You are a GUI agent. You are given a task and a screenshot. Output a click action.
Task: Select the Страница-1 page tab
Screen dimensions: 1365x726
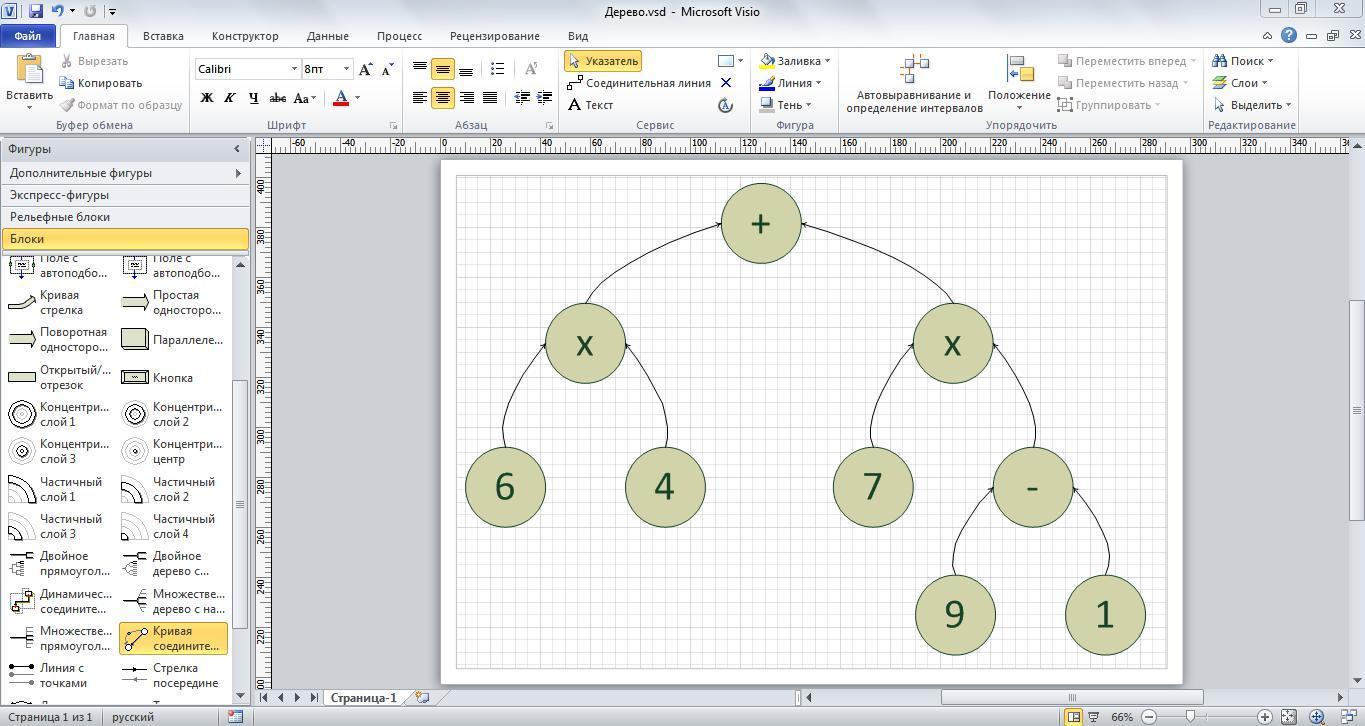click(363, 698)
